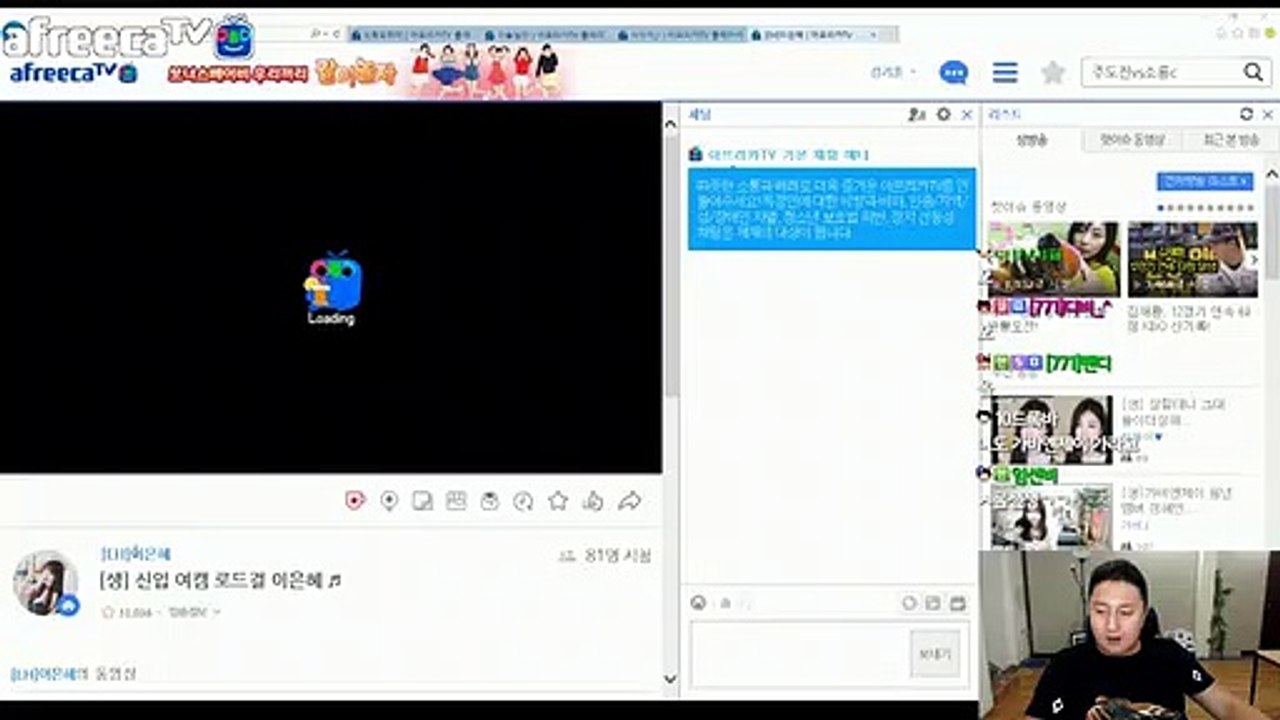Click the share arrow icon under player
The height and width of the screenshot is (720, 1280).
(x=629, y=501)
